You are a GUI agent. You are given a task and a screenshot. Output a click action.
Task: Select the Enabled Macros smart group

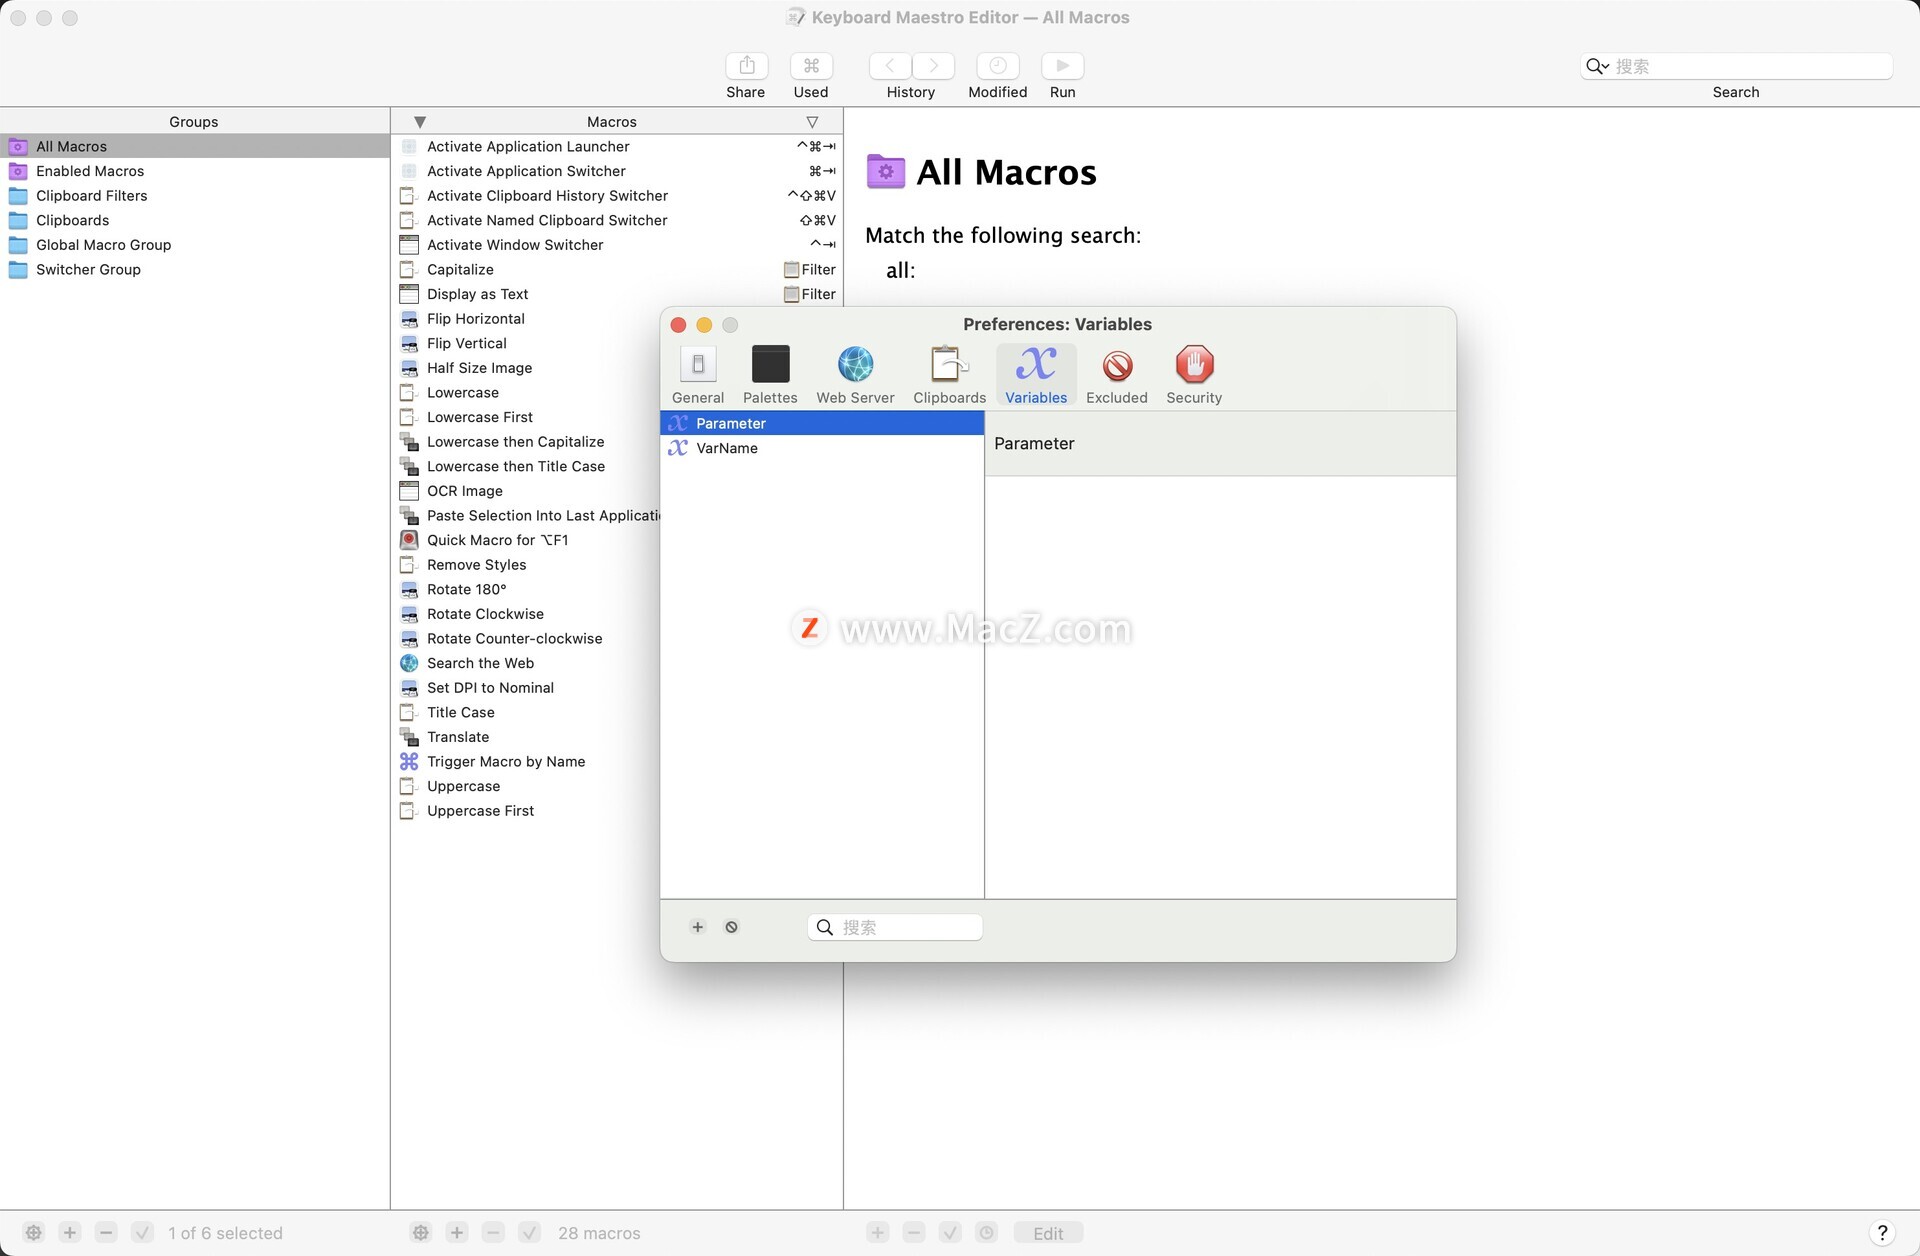tap(195, 171)
